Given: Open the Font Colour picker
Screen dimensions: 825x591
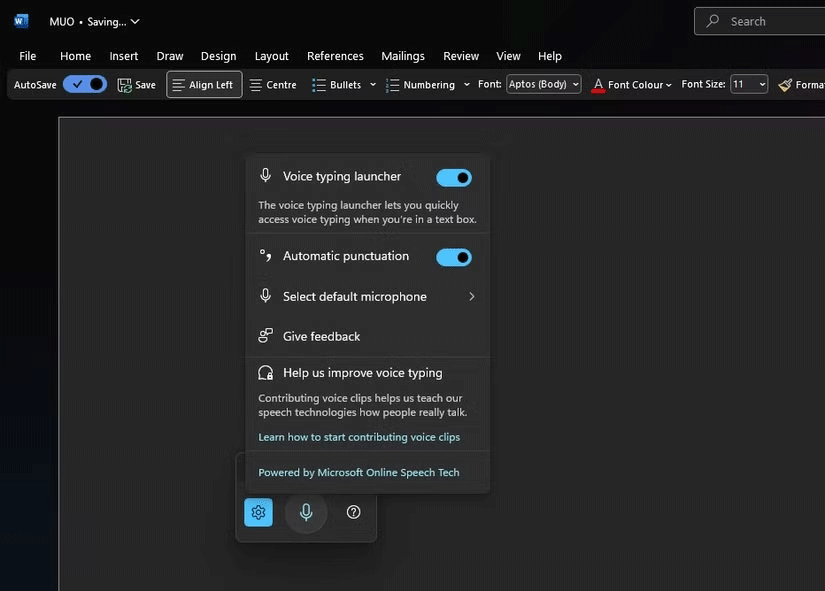Looking at the screenshot, I should 632,85.
